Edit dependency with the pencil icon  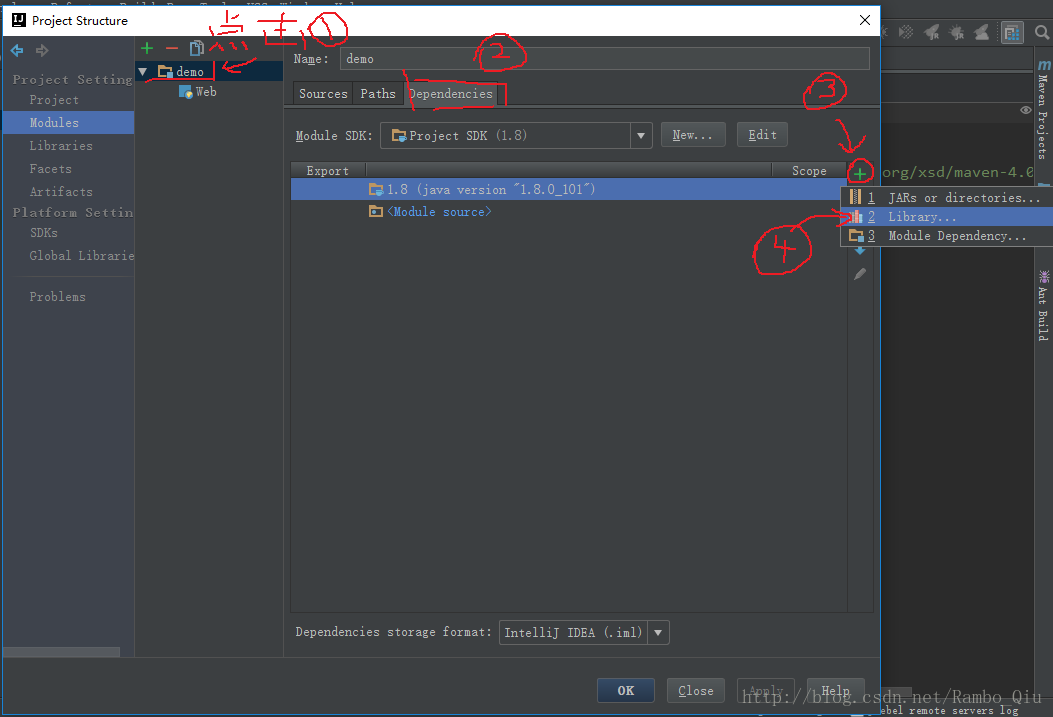pos(860,274)
